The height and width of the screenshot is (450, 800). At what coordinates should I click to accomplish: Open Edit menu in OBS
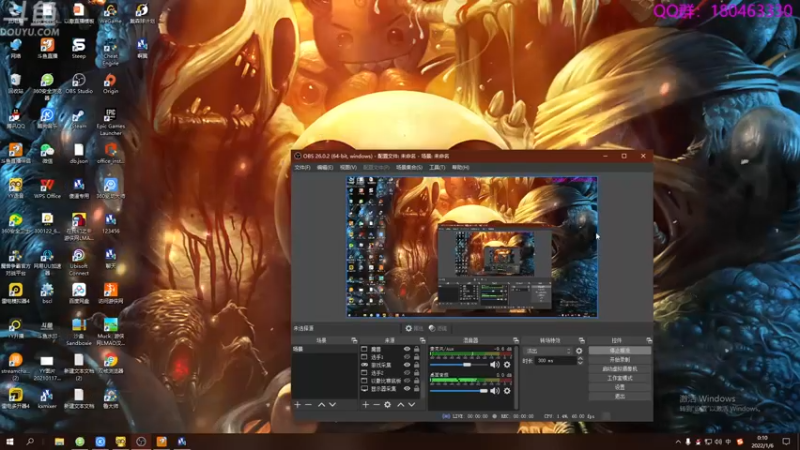[x=324, y=167]
